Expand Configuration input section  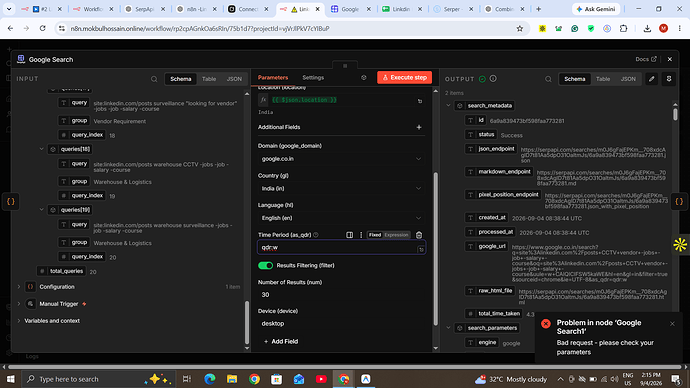tap(19, 287)
